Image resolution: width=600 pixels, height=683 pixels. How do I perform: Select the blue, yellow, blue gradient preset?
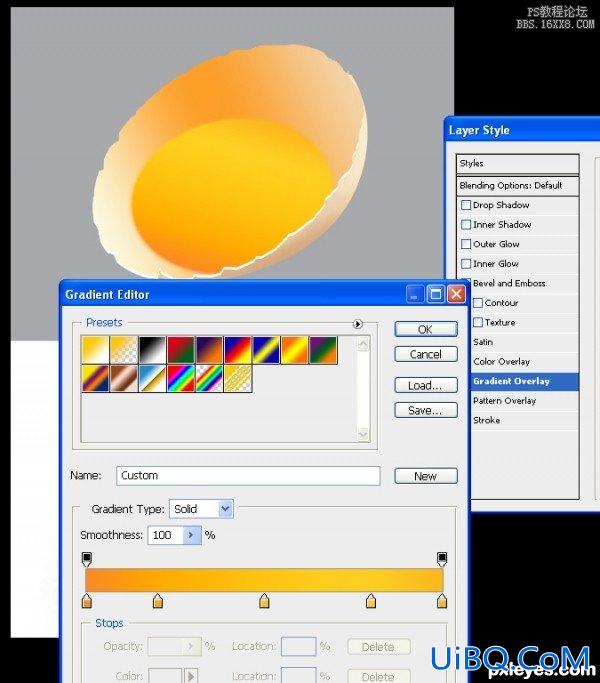point(266,350)
